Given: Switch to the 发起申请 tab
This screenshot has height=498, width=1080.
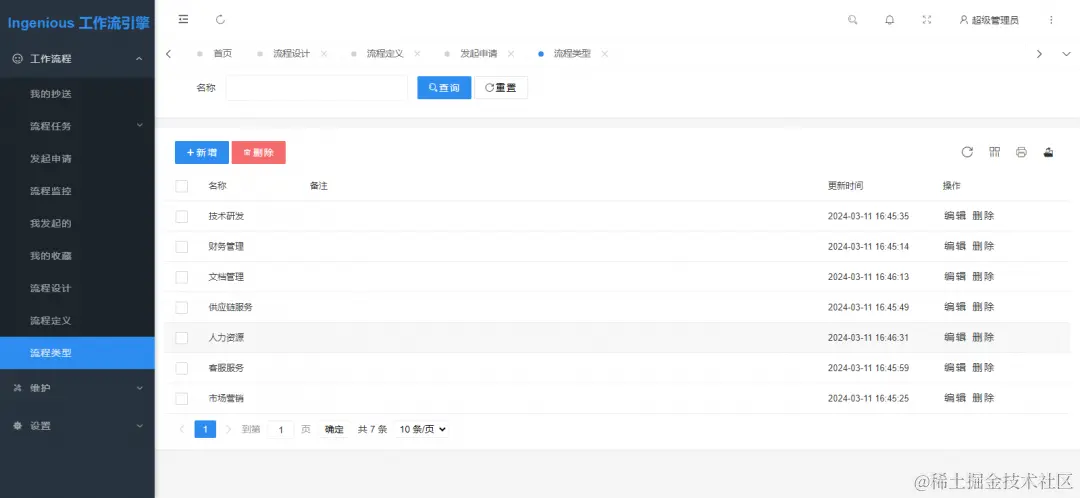Looking at the screenshot, I should click(x=479, y=54).
